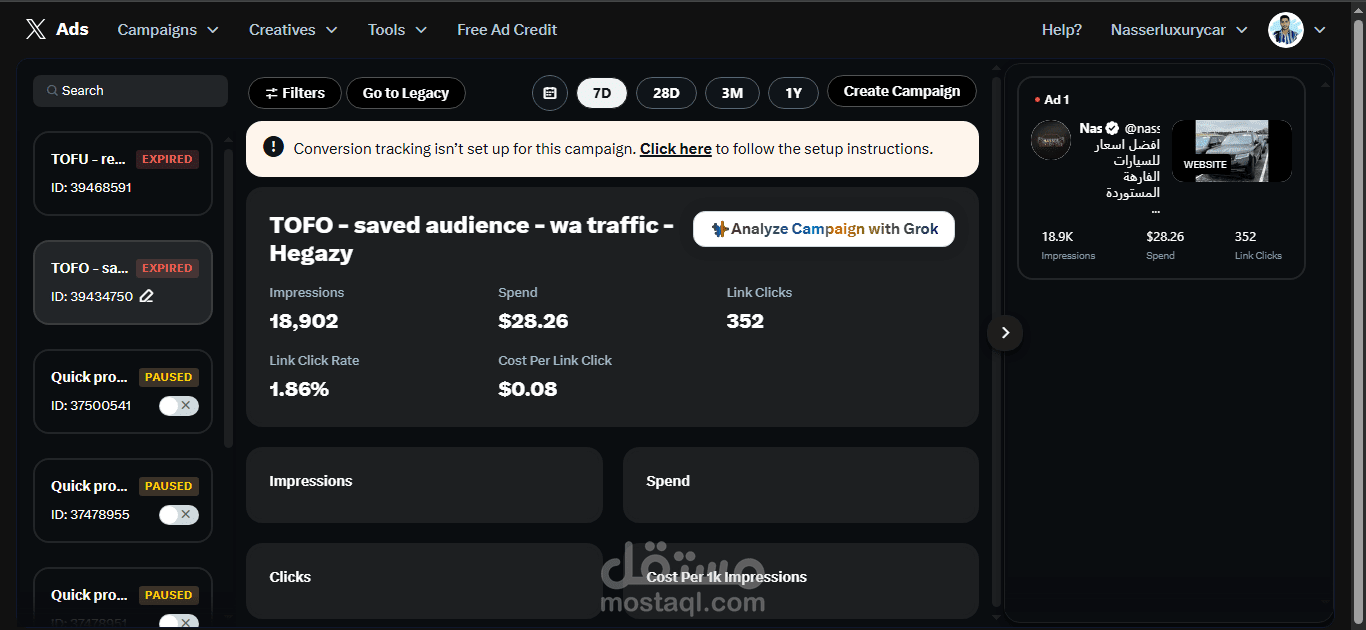
Task: Click the Arabic ad caption text in Ad 1
Action: click(x=1133, y=175)
